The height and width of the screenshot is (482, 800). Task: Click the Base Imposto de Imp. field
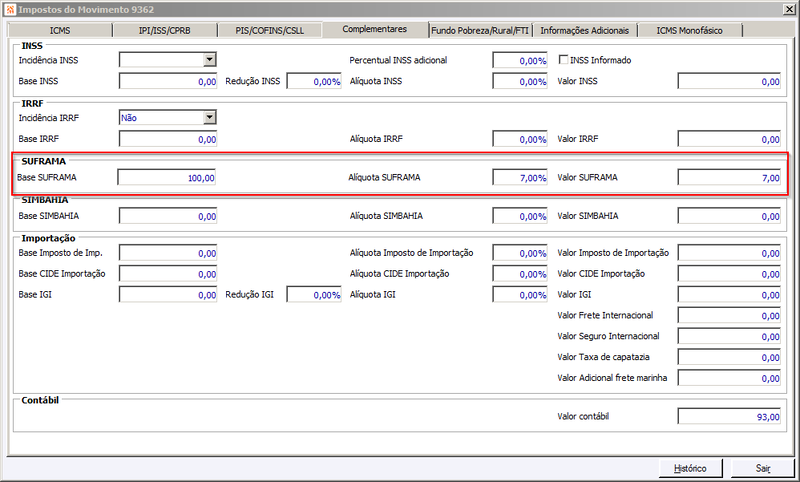168,252
